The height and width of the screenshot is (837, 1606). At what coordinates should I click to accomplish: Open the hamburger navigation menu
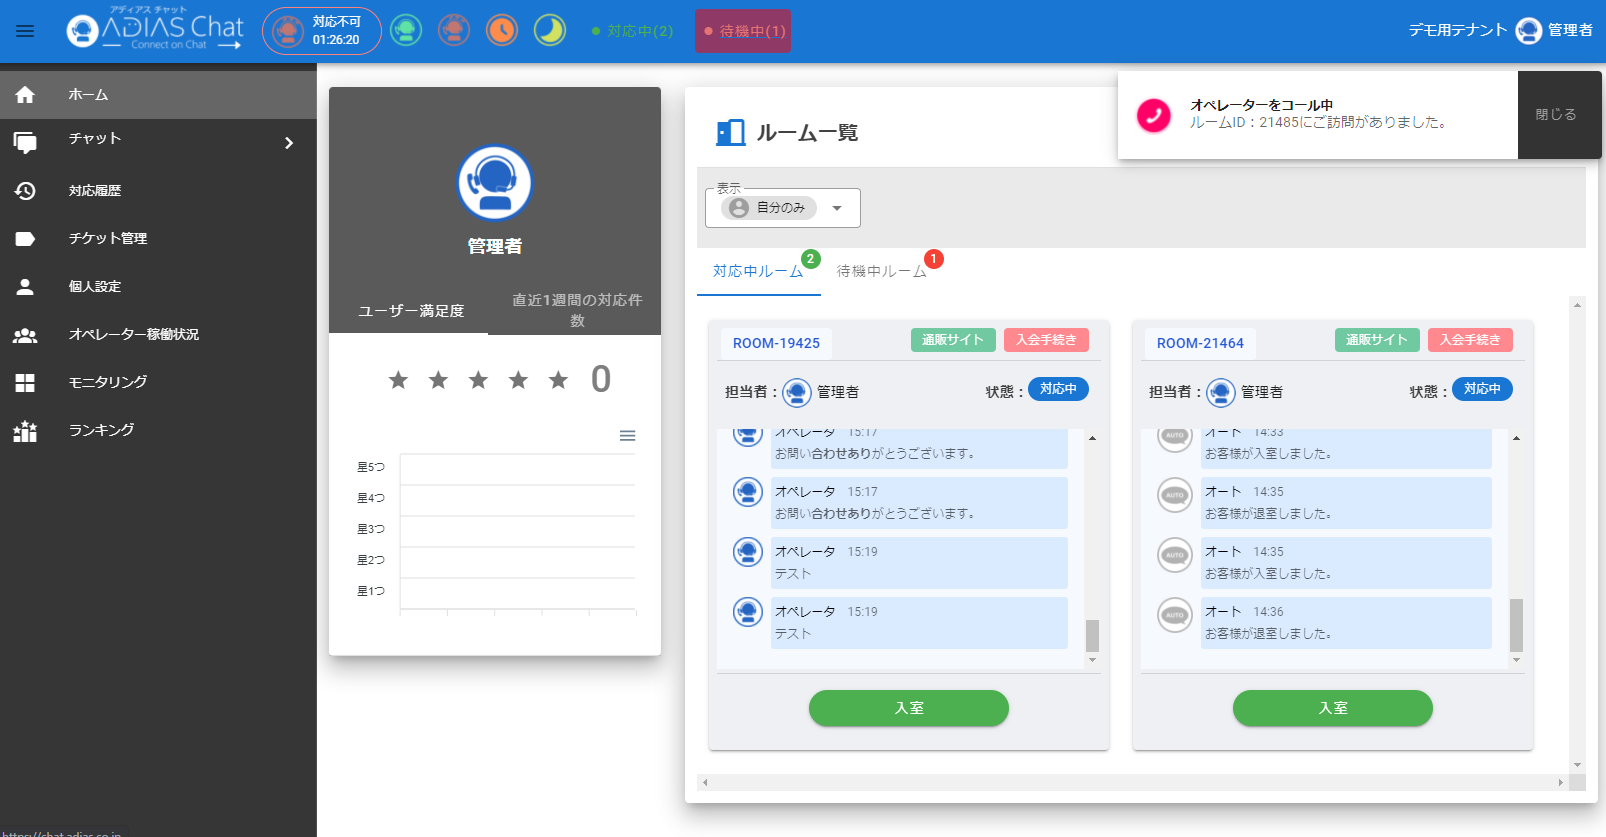click(x=25, y=31)
